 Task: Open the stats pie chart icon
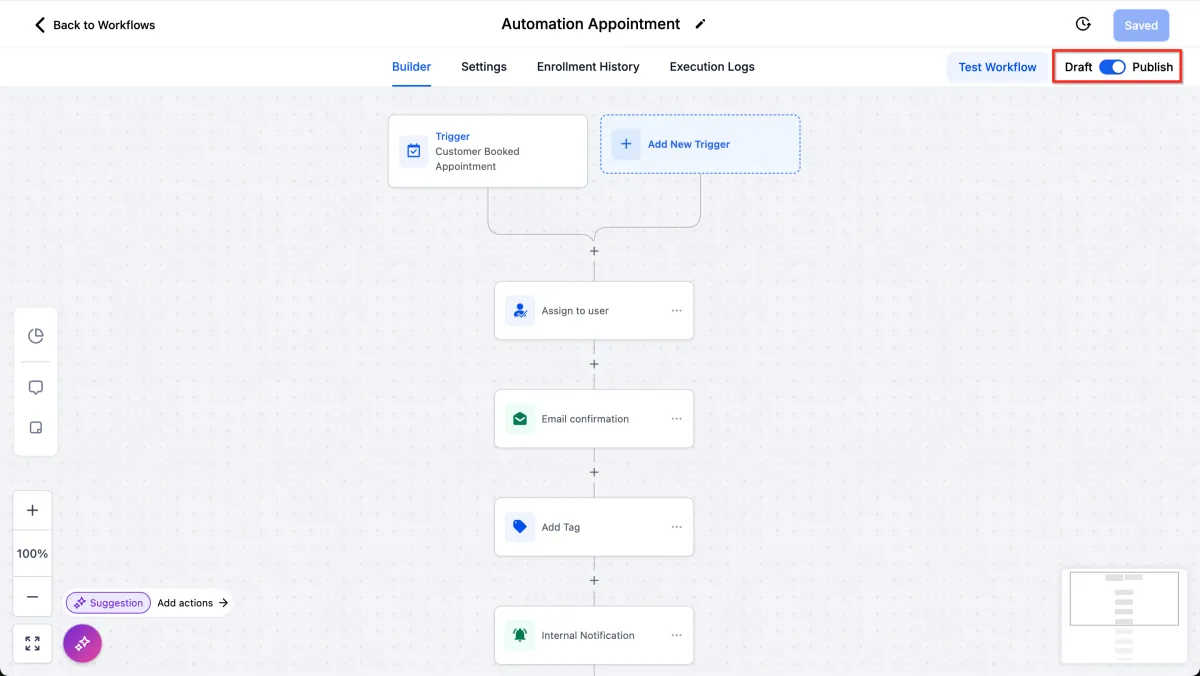[36, 336]
